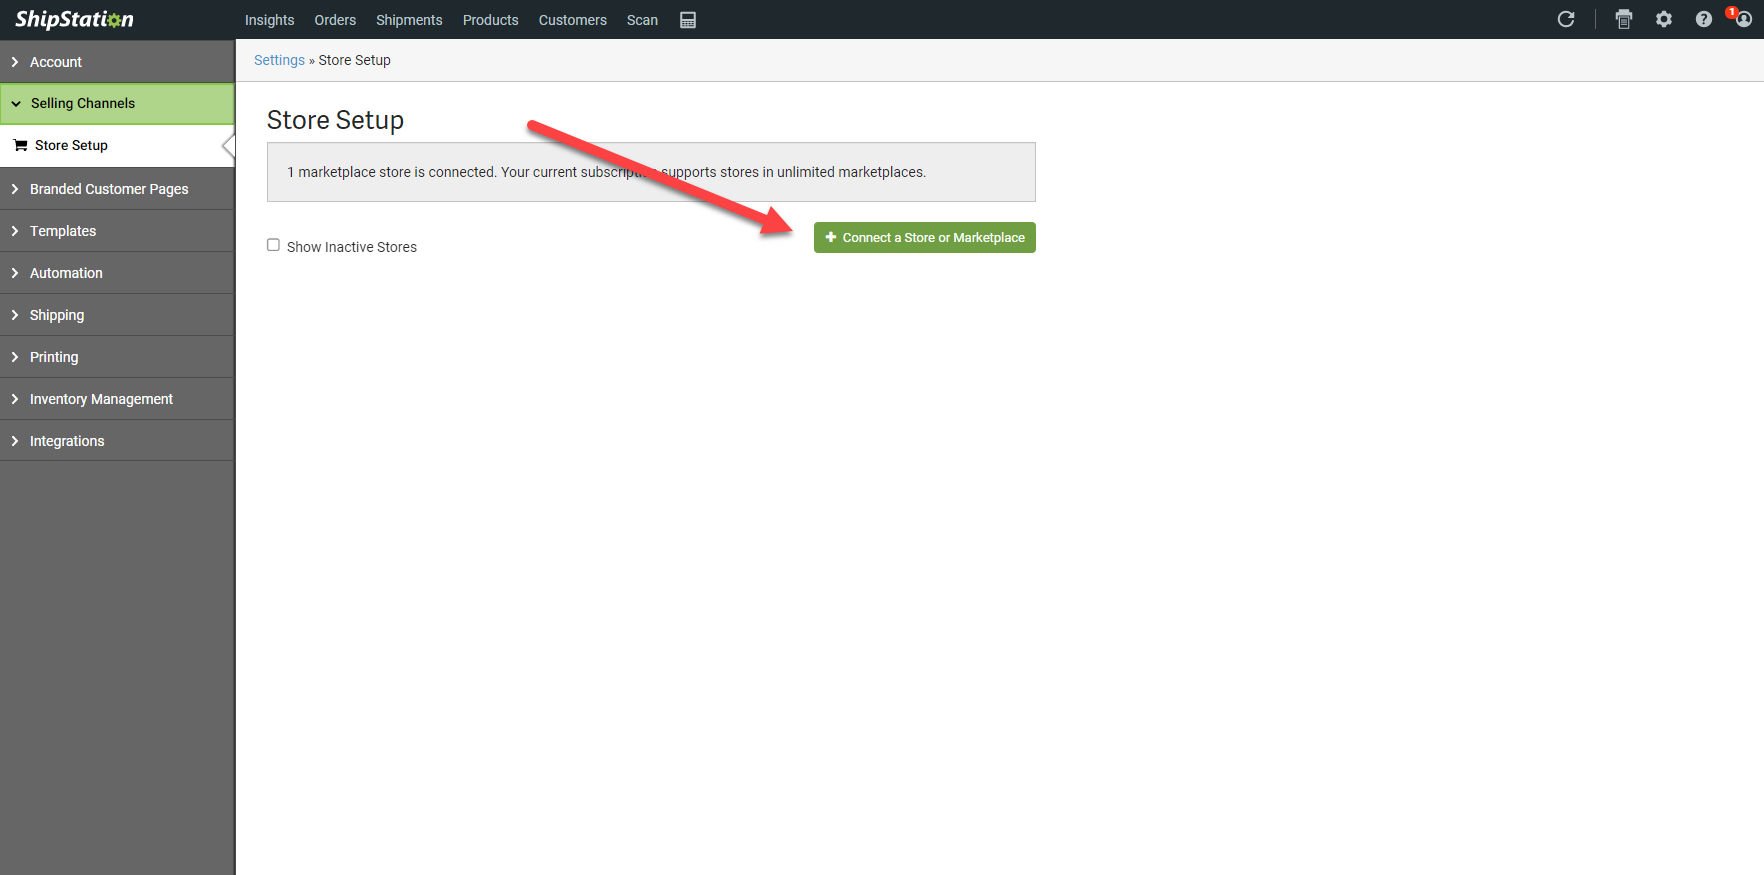Viewport: 1764px width, 875px height.
Task: Expand Branded Customer Pages chevron
Action: click(x=15, y=189)
